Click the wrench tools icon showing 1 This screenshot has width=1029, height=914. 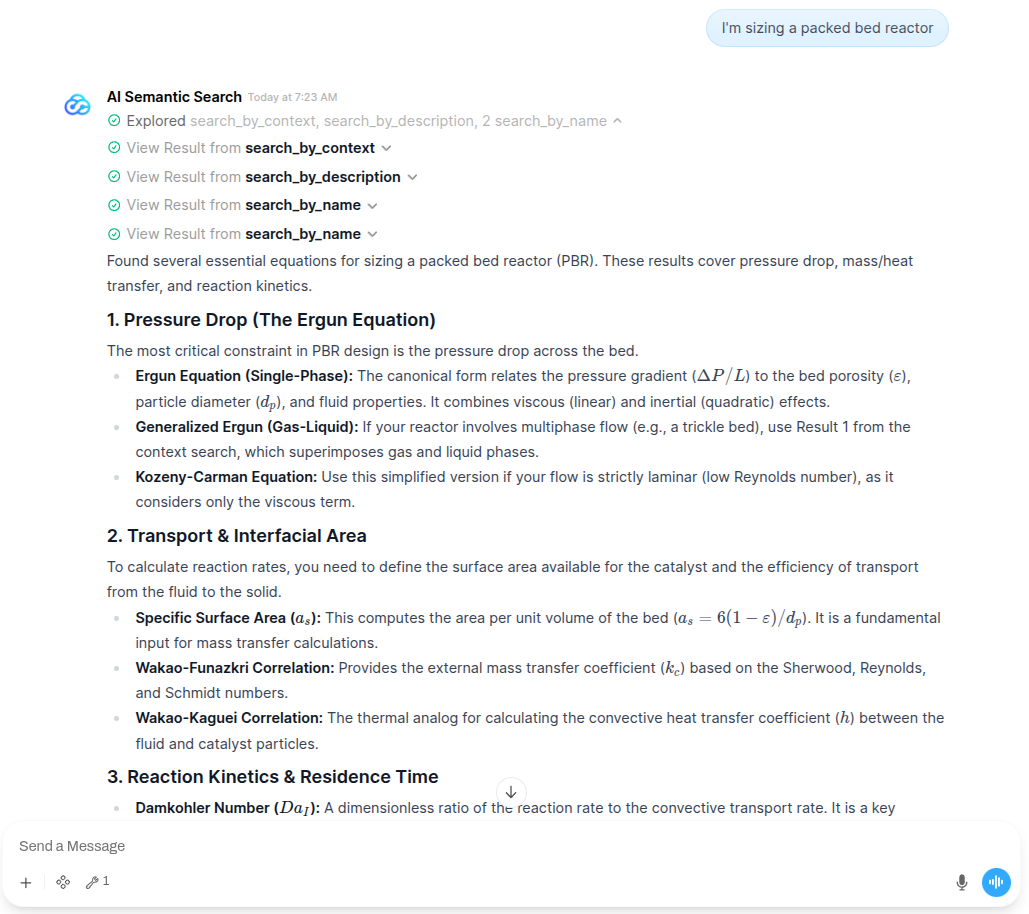point(95,882)
